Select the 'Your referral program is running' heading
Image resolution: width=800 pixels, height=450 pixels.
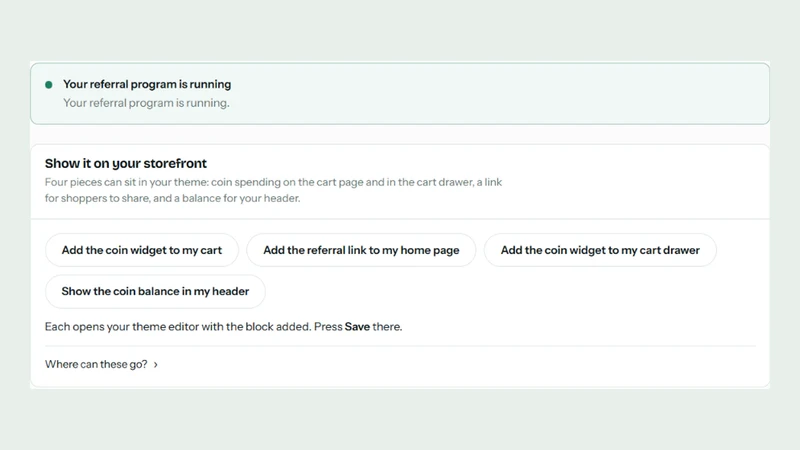(x=147, y=84)
